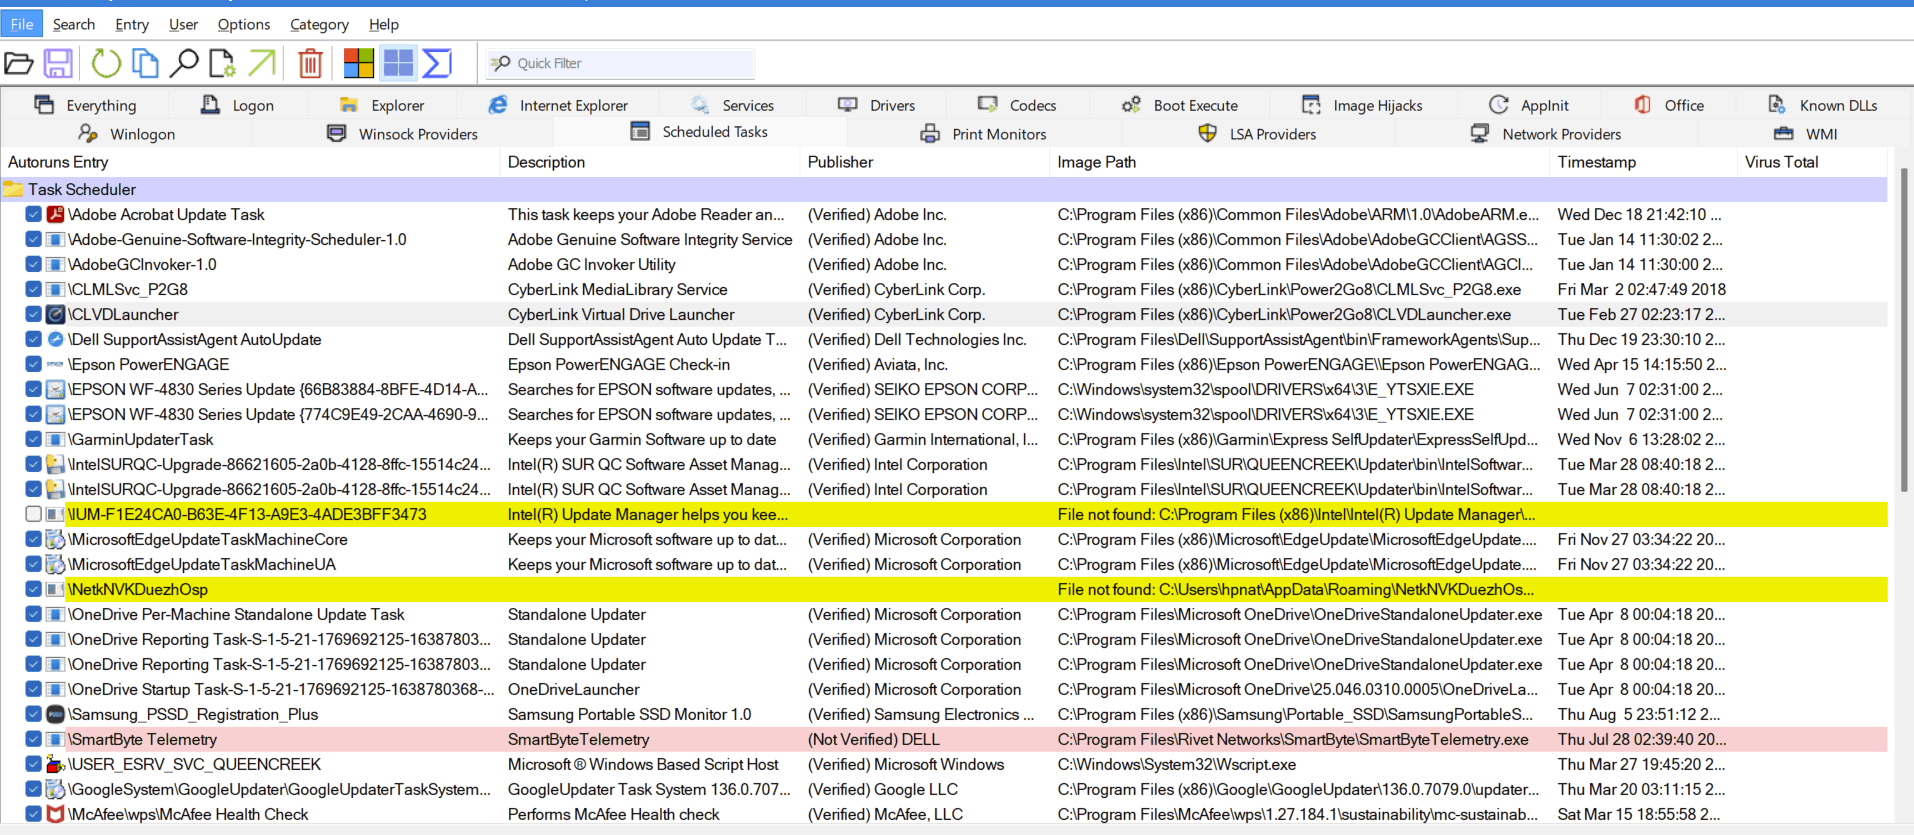Screen dimensions: 1914x835
Task: Click the green Jump to Entry arrow icon
Action: [x=261, y=63]
